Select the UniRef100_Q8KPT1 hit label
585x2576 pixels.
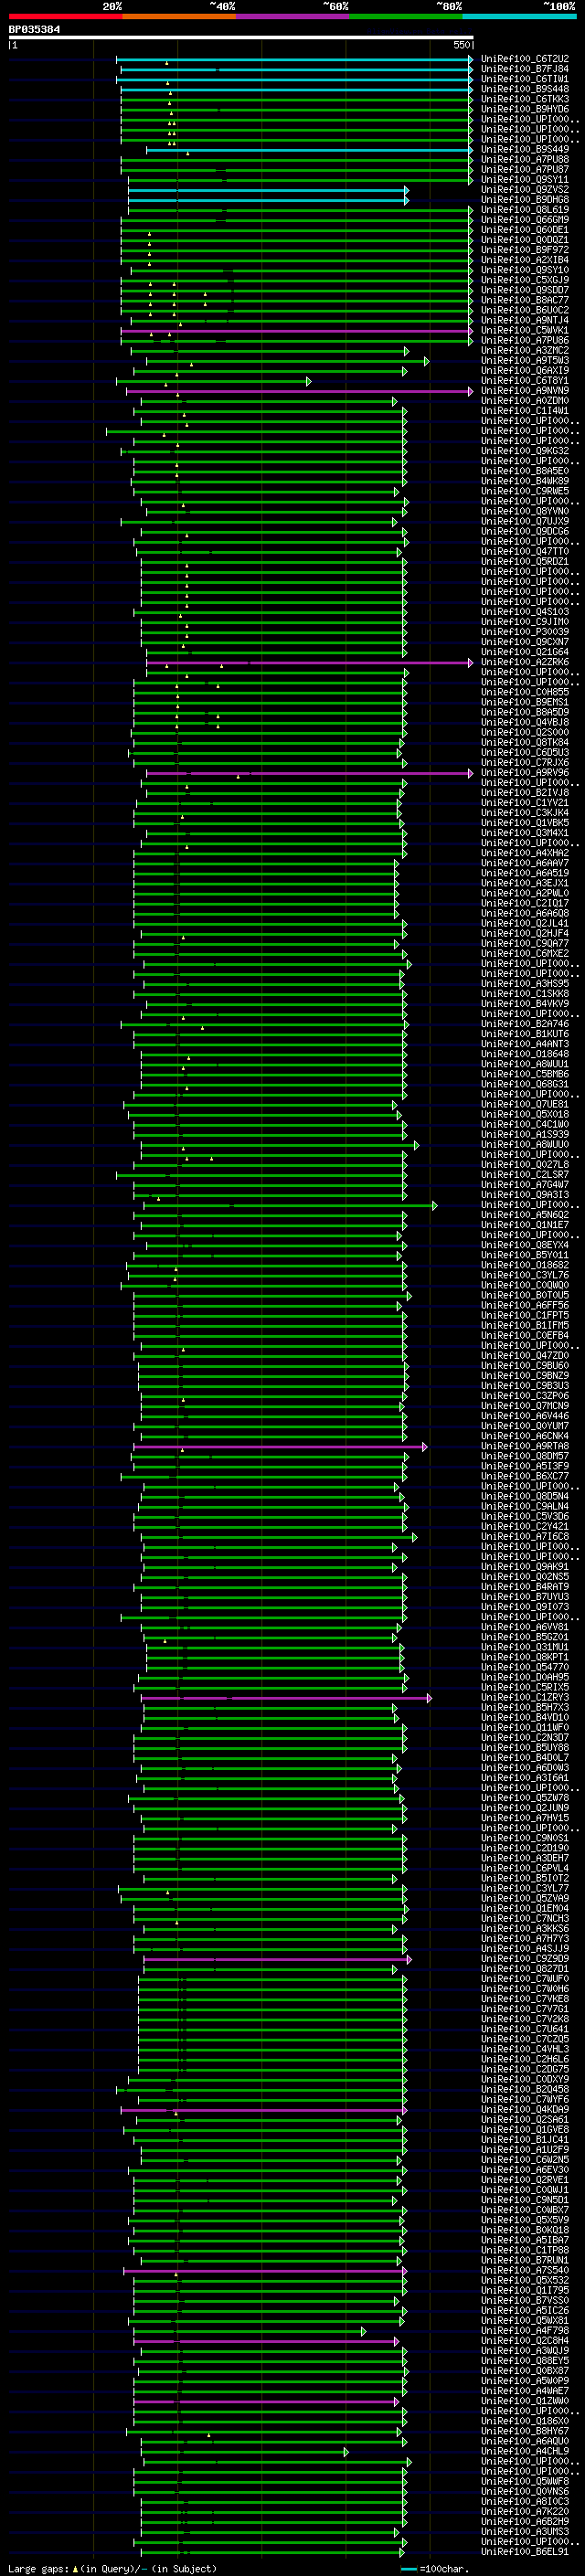point(525,1657)
